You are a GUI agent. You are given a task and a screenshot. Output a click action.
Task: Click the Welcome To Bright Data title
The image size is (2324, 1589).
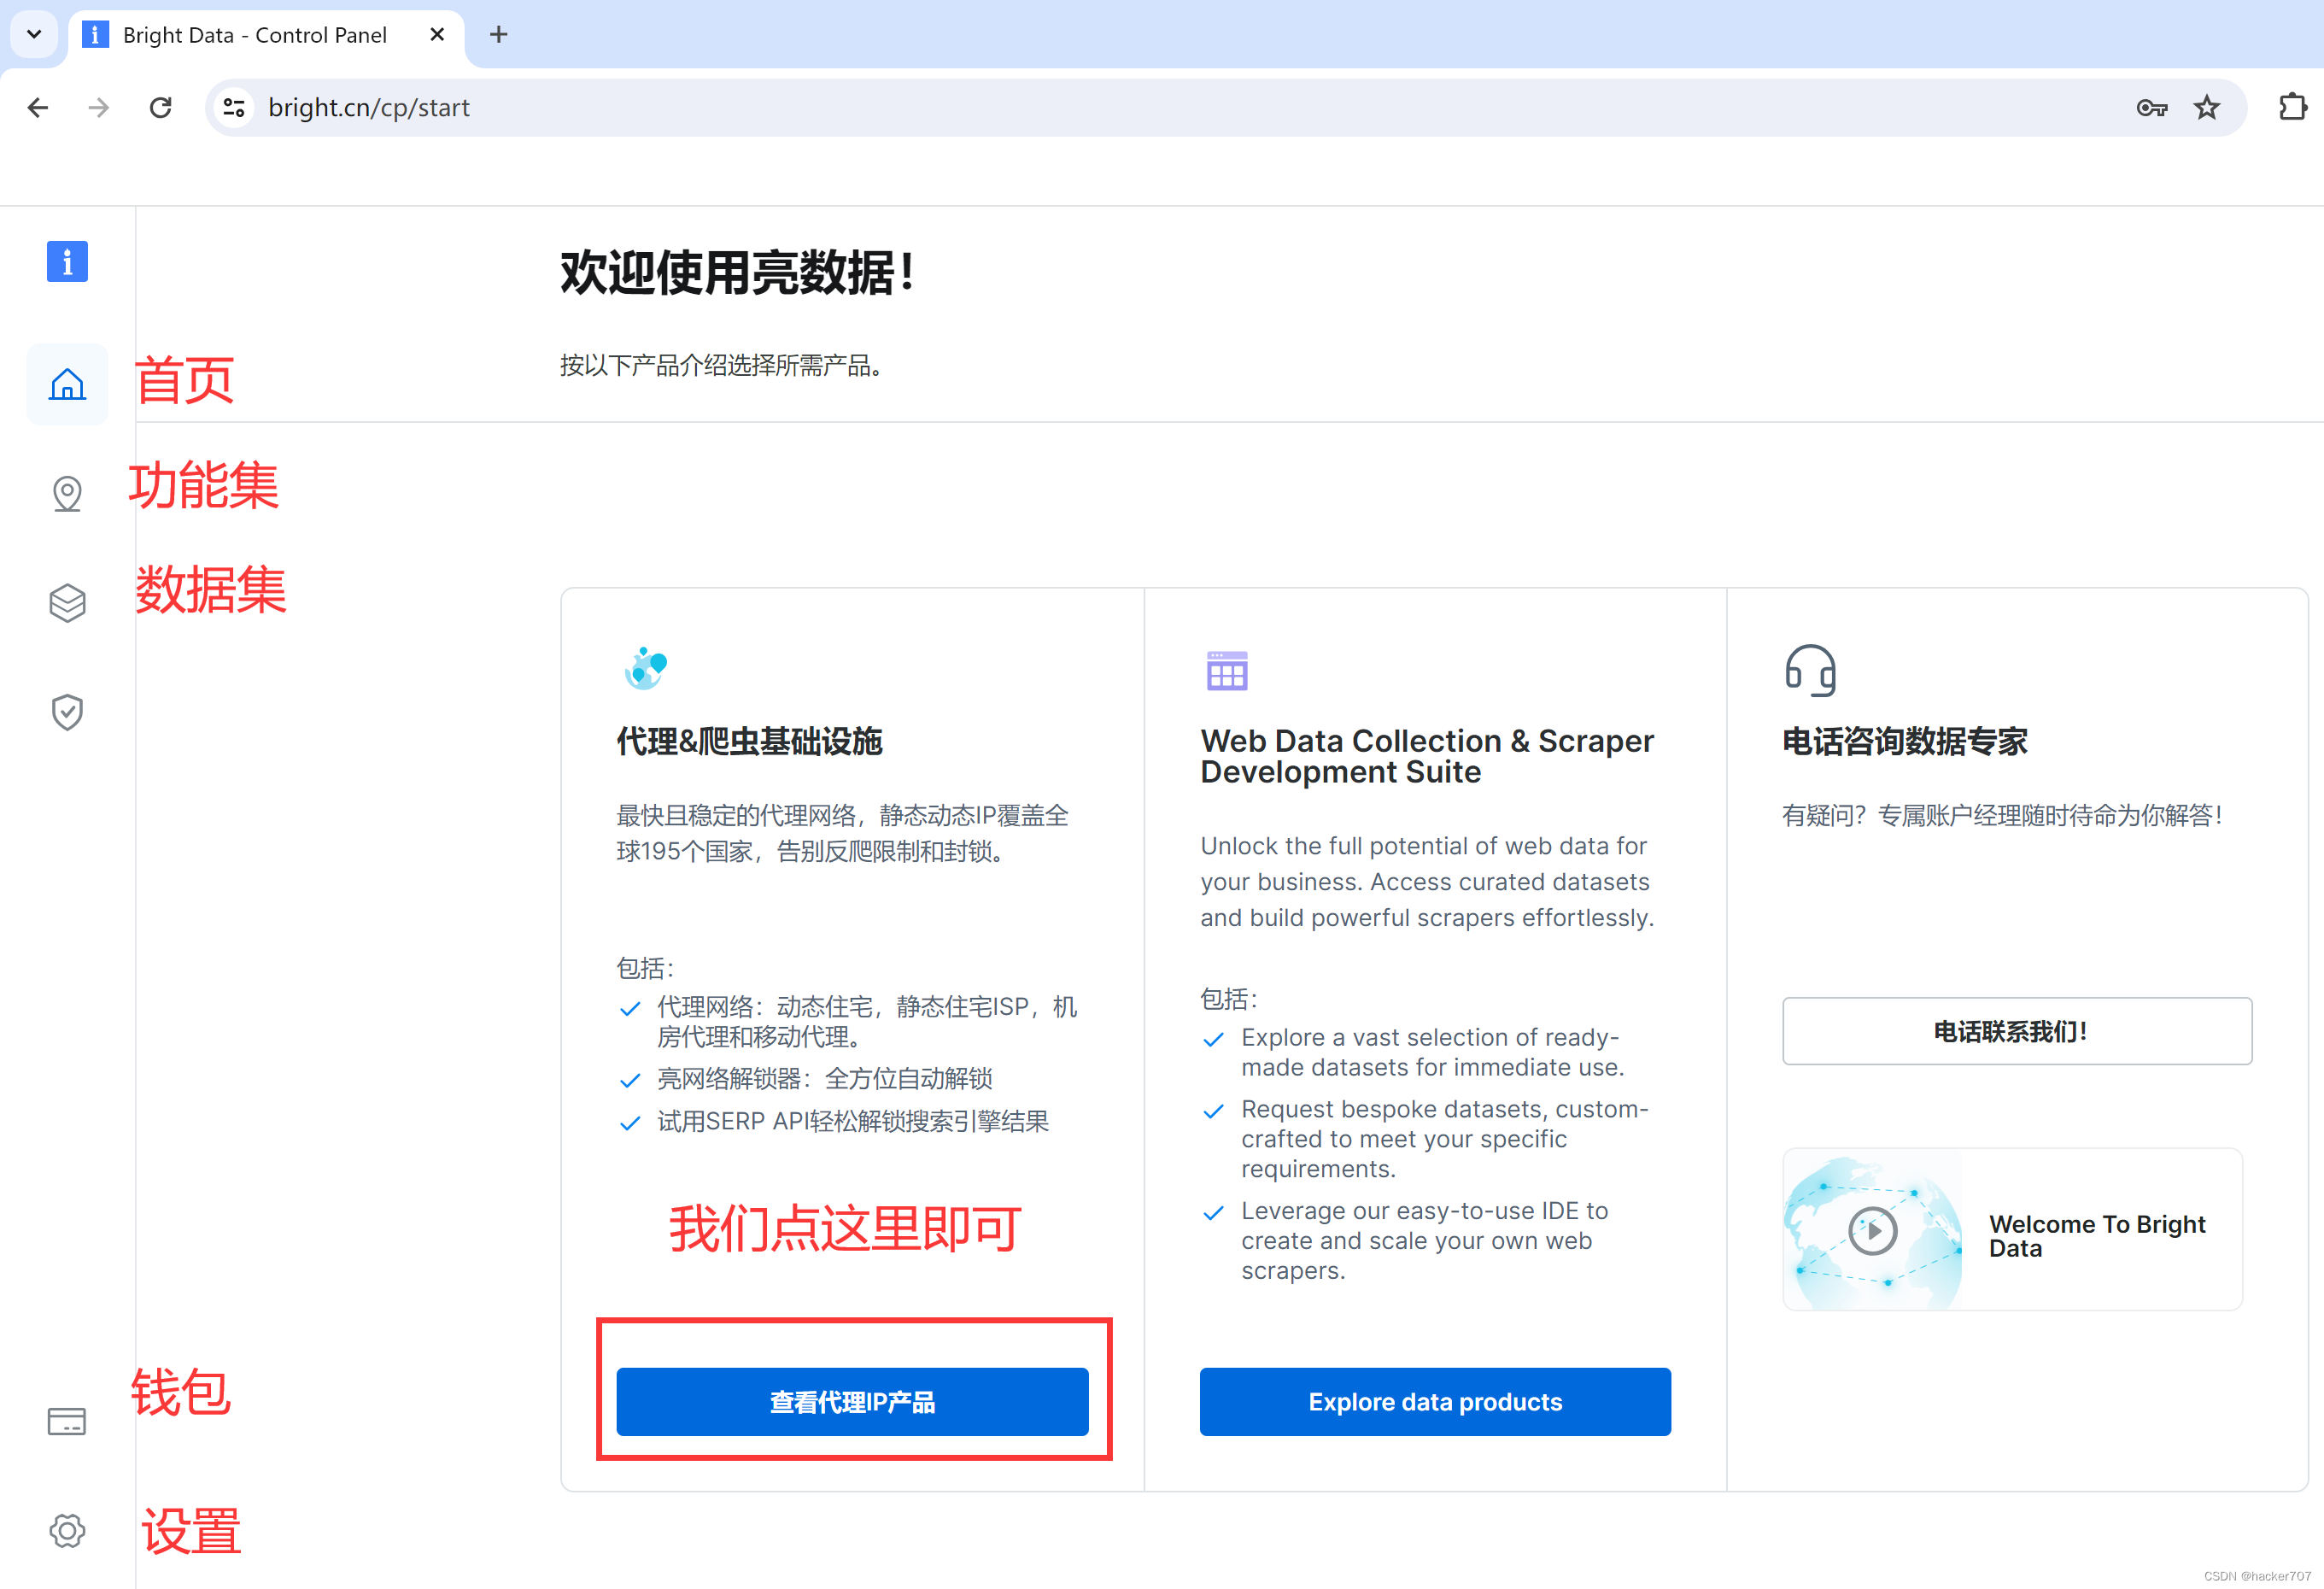[x=2097, y=1236]
